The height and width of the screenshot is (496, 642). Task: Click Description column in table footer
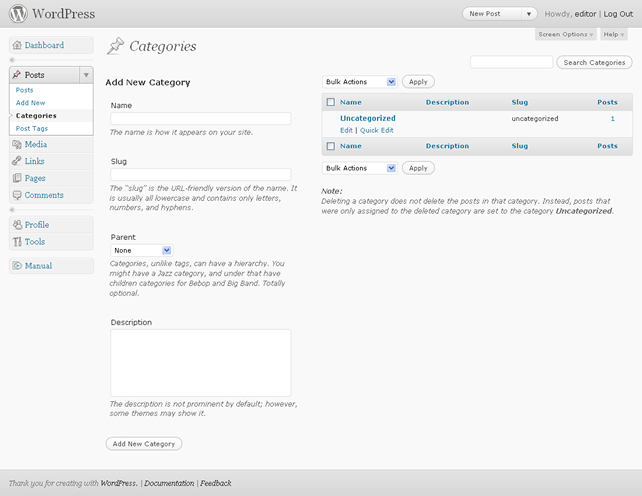[447, 146]
